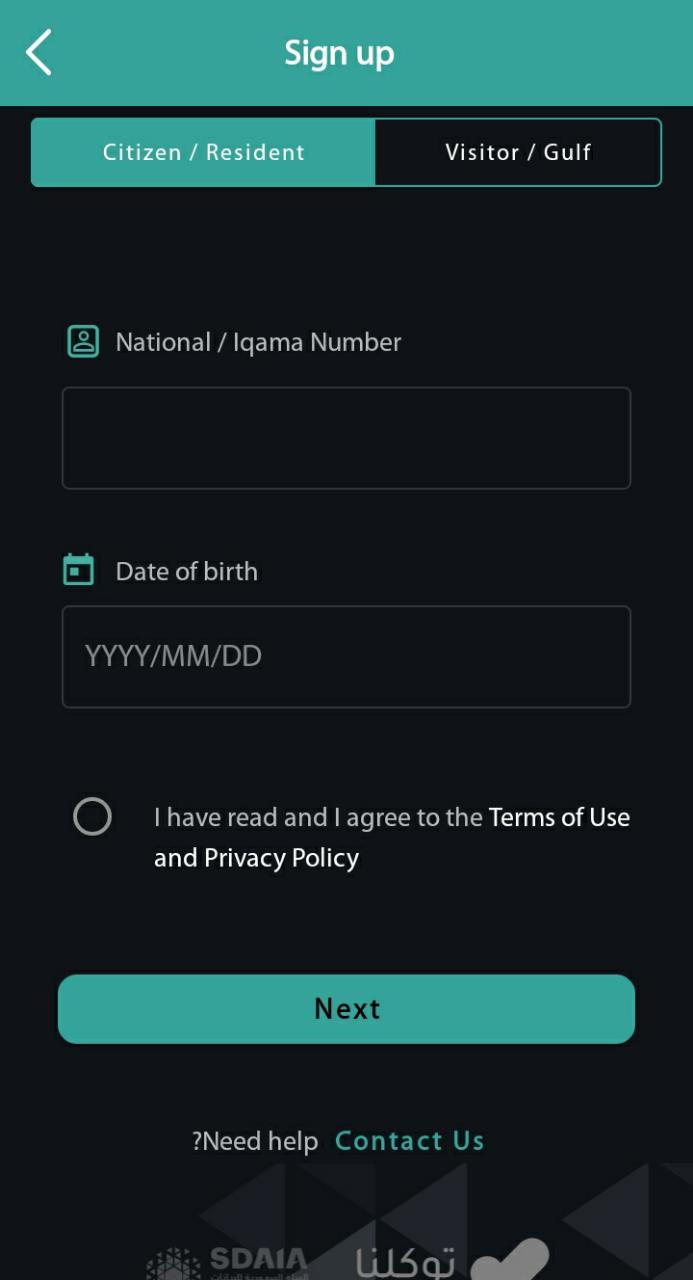Open the Contact Us link
The image size is (693, 1280).
[409, 1141]
